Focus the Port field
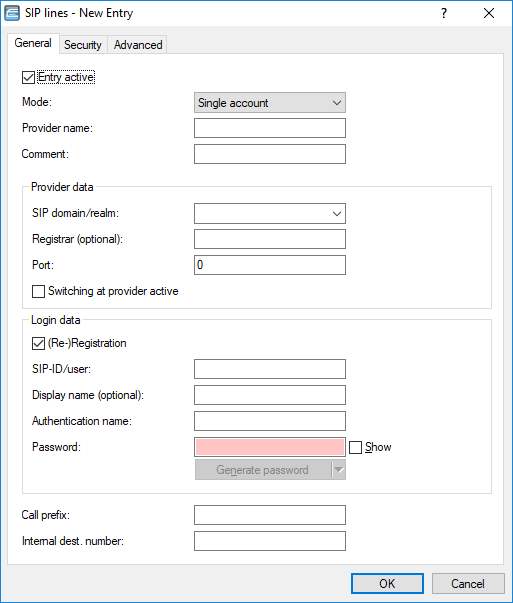 (x=270, y=265)
